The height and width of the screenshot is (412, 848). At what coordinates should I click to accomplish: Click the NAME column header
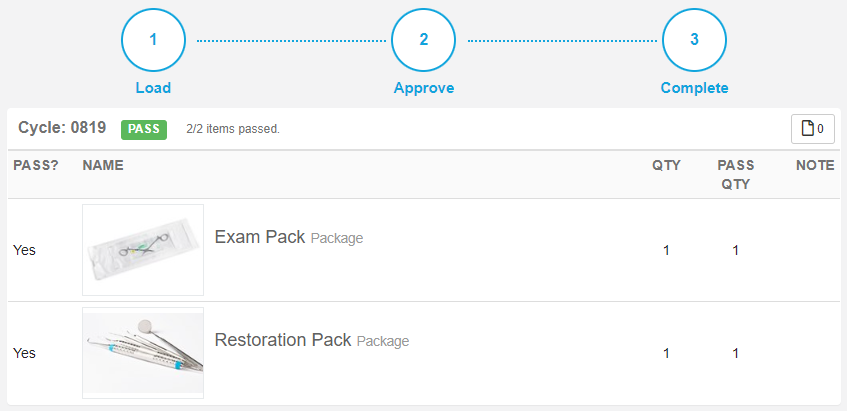click(x=103, y=165)
